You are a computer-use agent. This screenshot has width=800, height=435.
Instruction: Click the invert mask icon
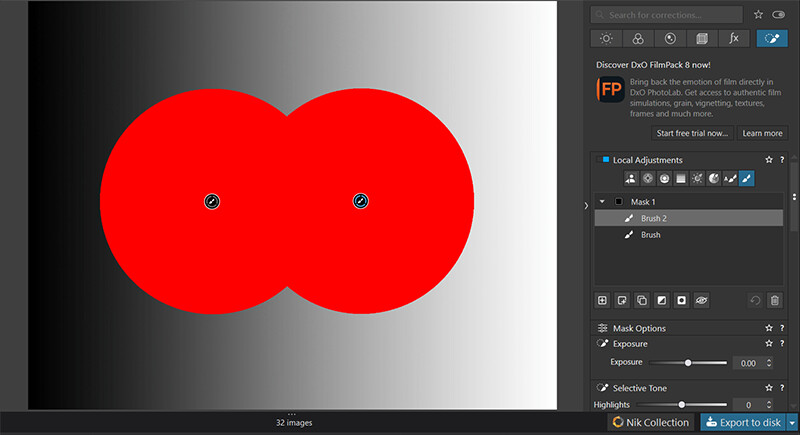click(x=662, y=300)
